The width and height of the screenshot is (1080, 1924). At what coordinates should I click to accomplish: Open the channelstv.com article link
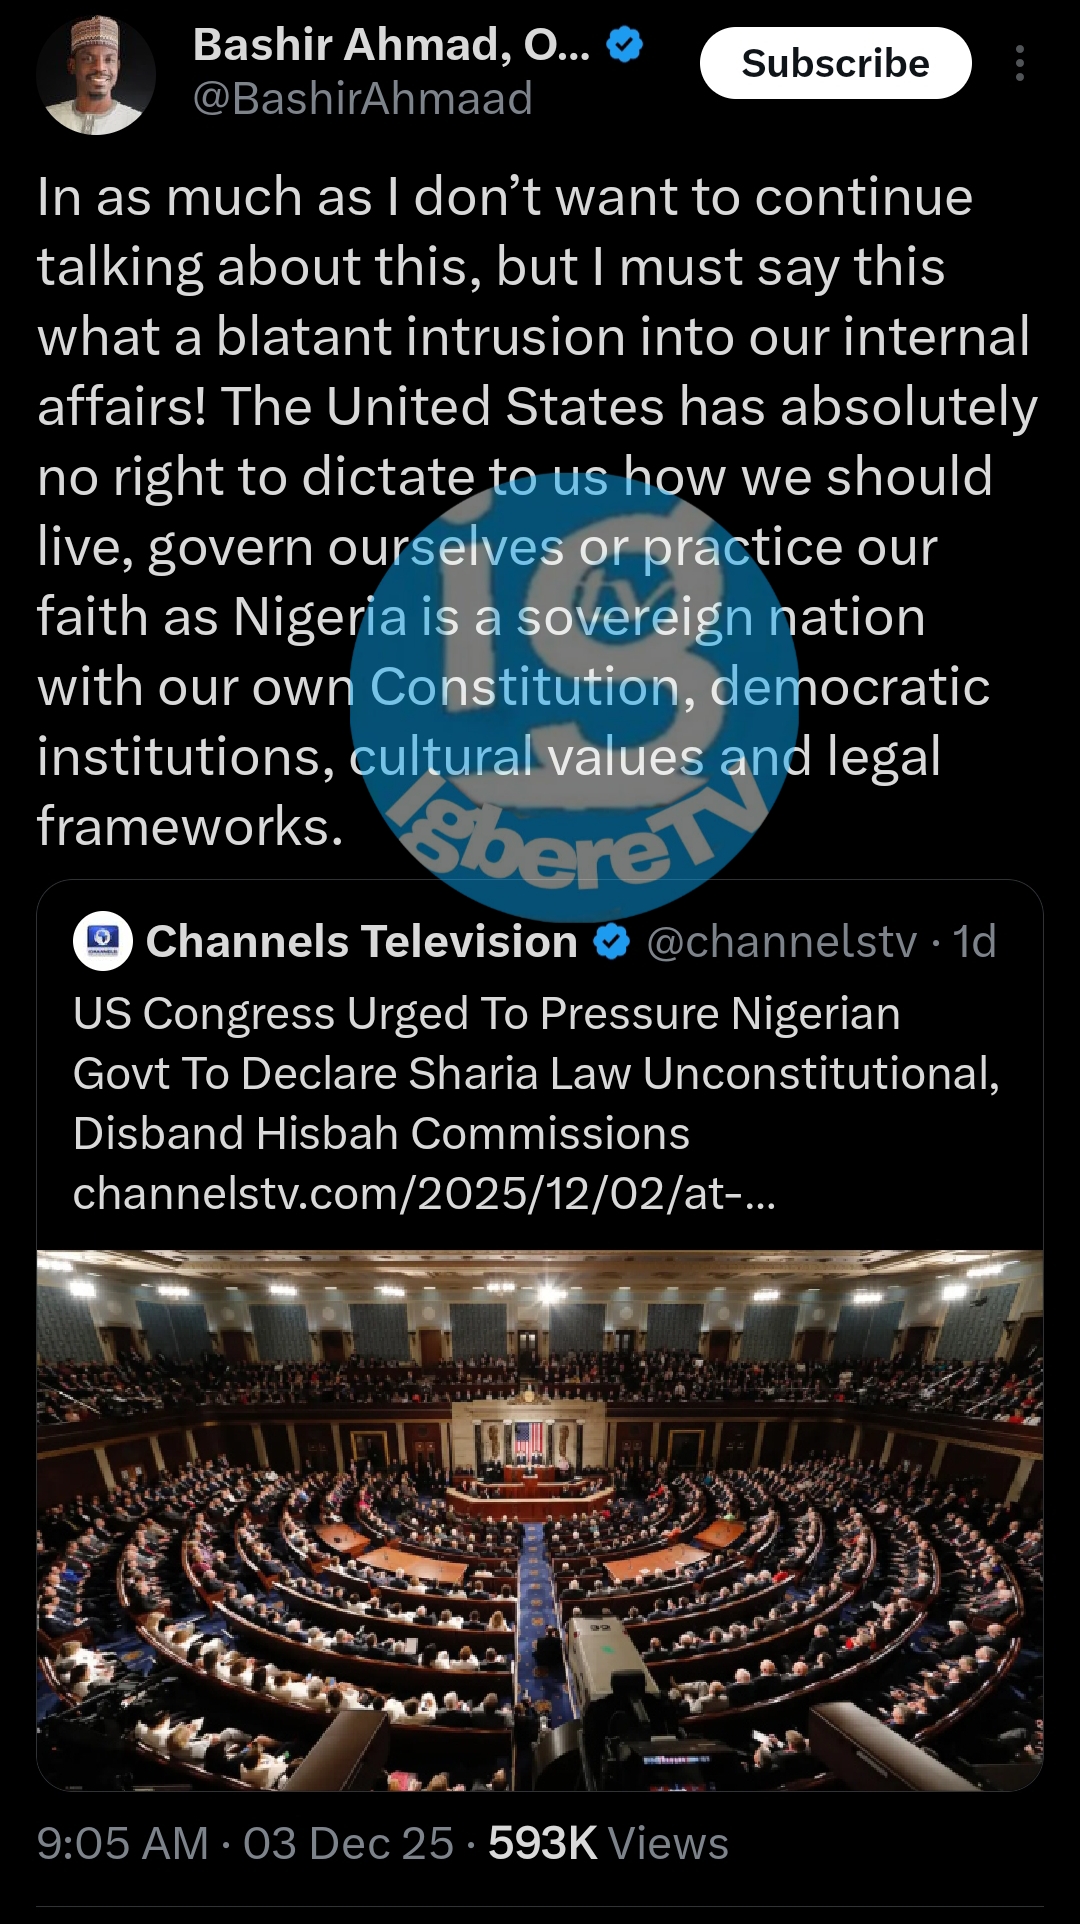pos(424,1193)
